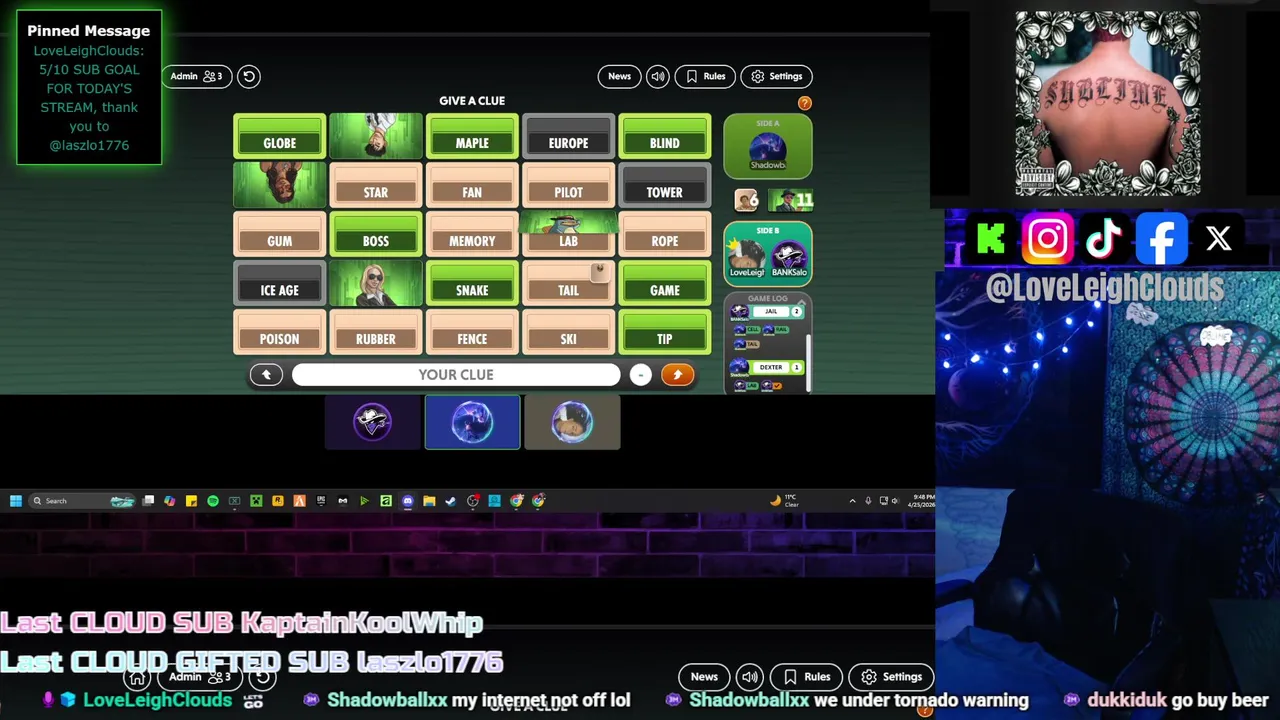Select the FAN word card
Image resolution: width=1280 pixels, height=720 pixels.
tap(472, 186)
